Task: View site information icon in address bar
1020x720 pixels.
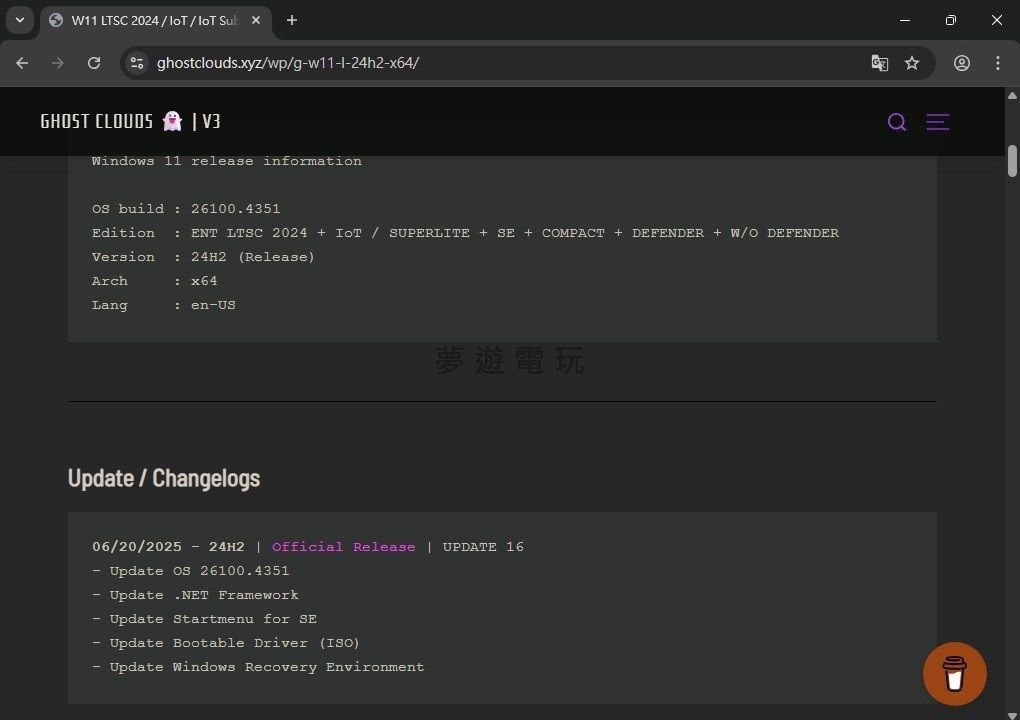Action: pos(138,63)
